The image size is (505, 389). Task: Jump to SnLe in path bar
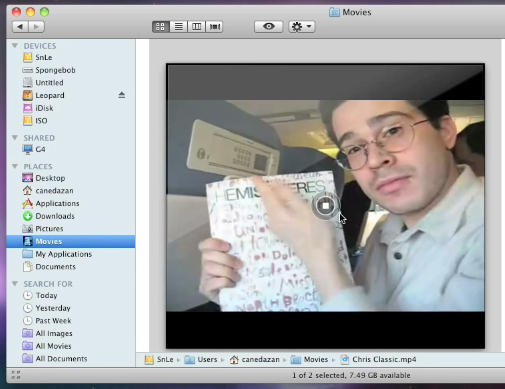[159, 360]
